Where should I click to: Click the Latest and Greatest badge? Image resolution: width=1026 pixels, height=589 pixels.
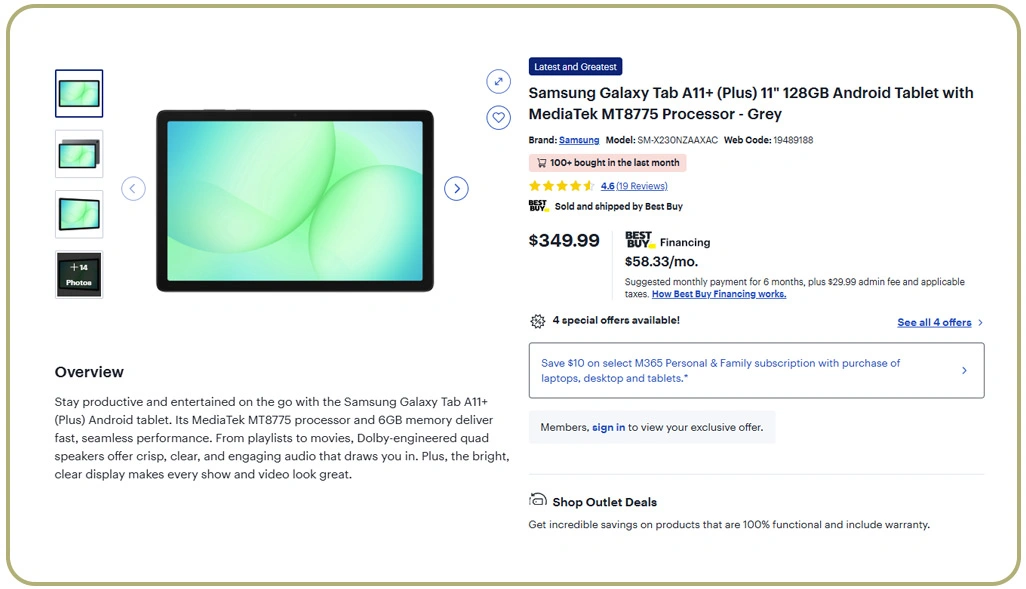tap(575, 67)
